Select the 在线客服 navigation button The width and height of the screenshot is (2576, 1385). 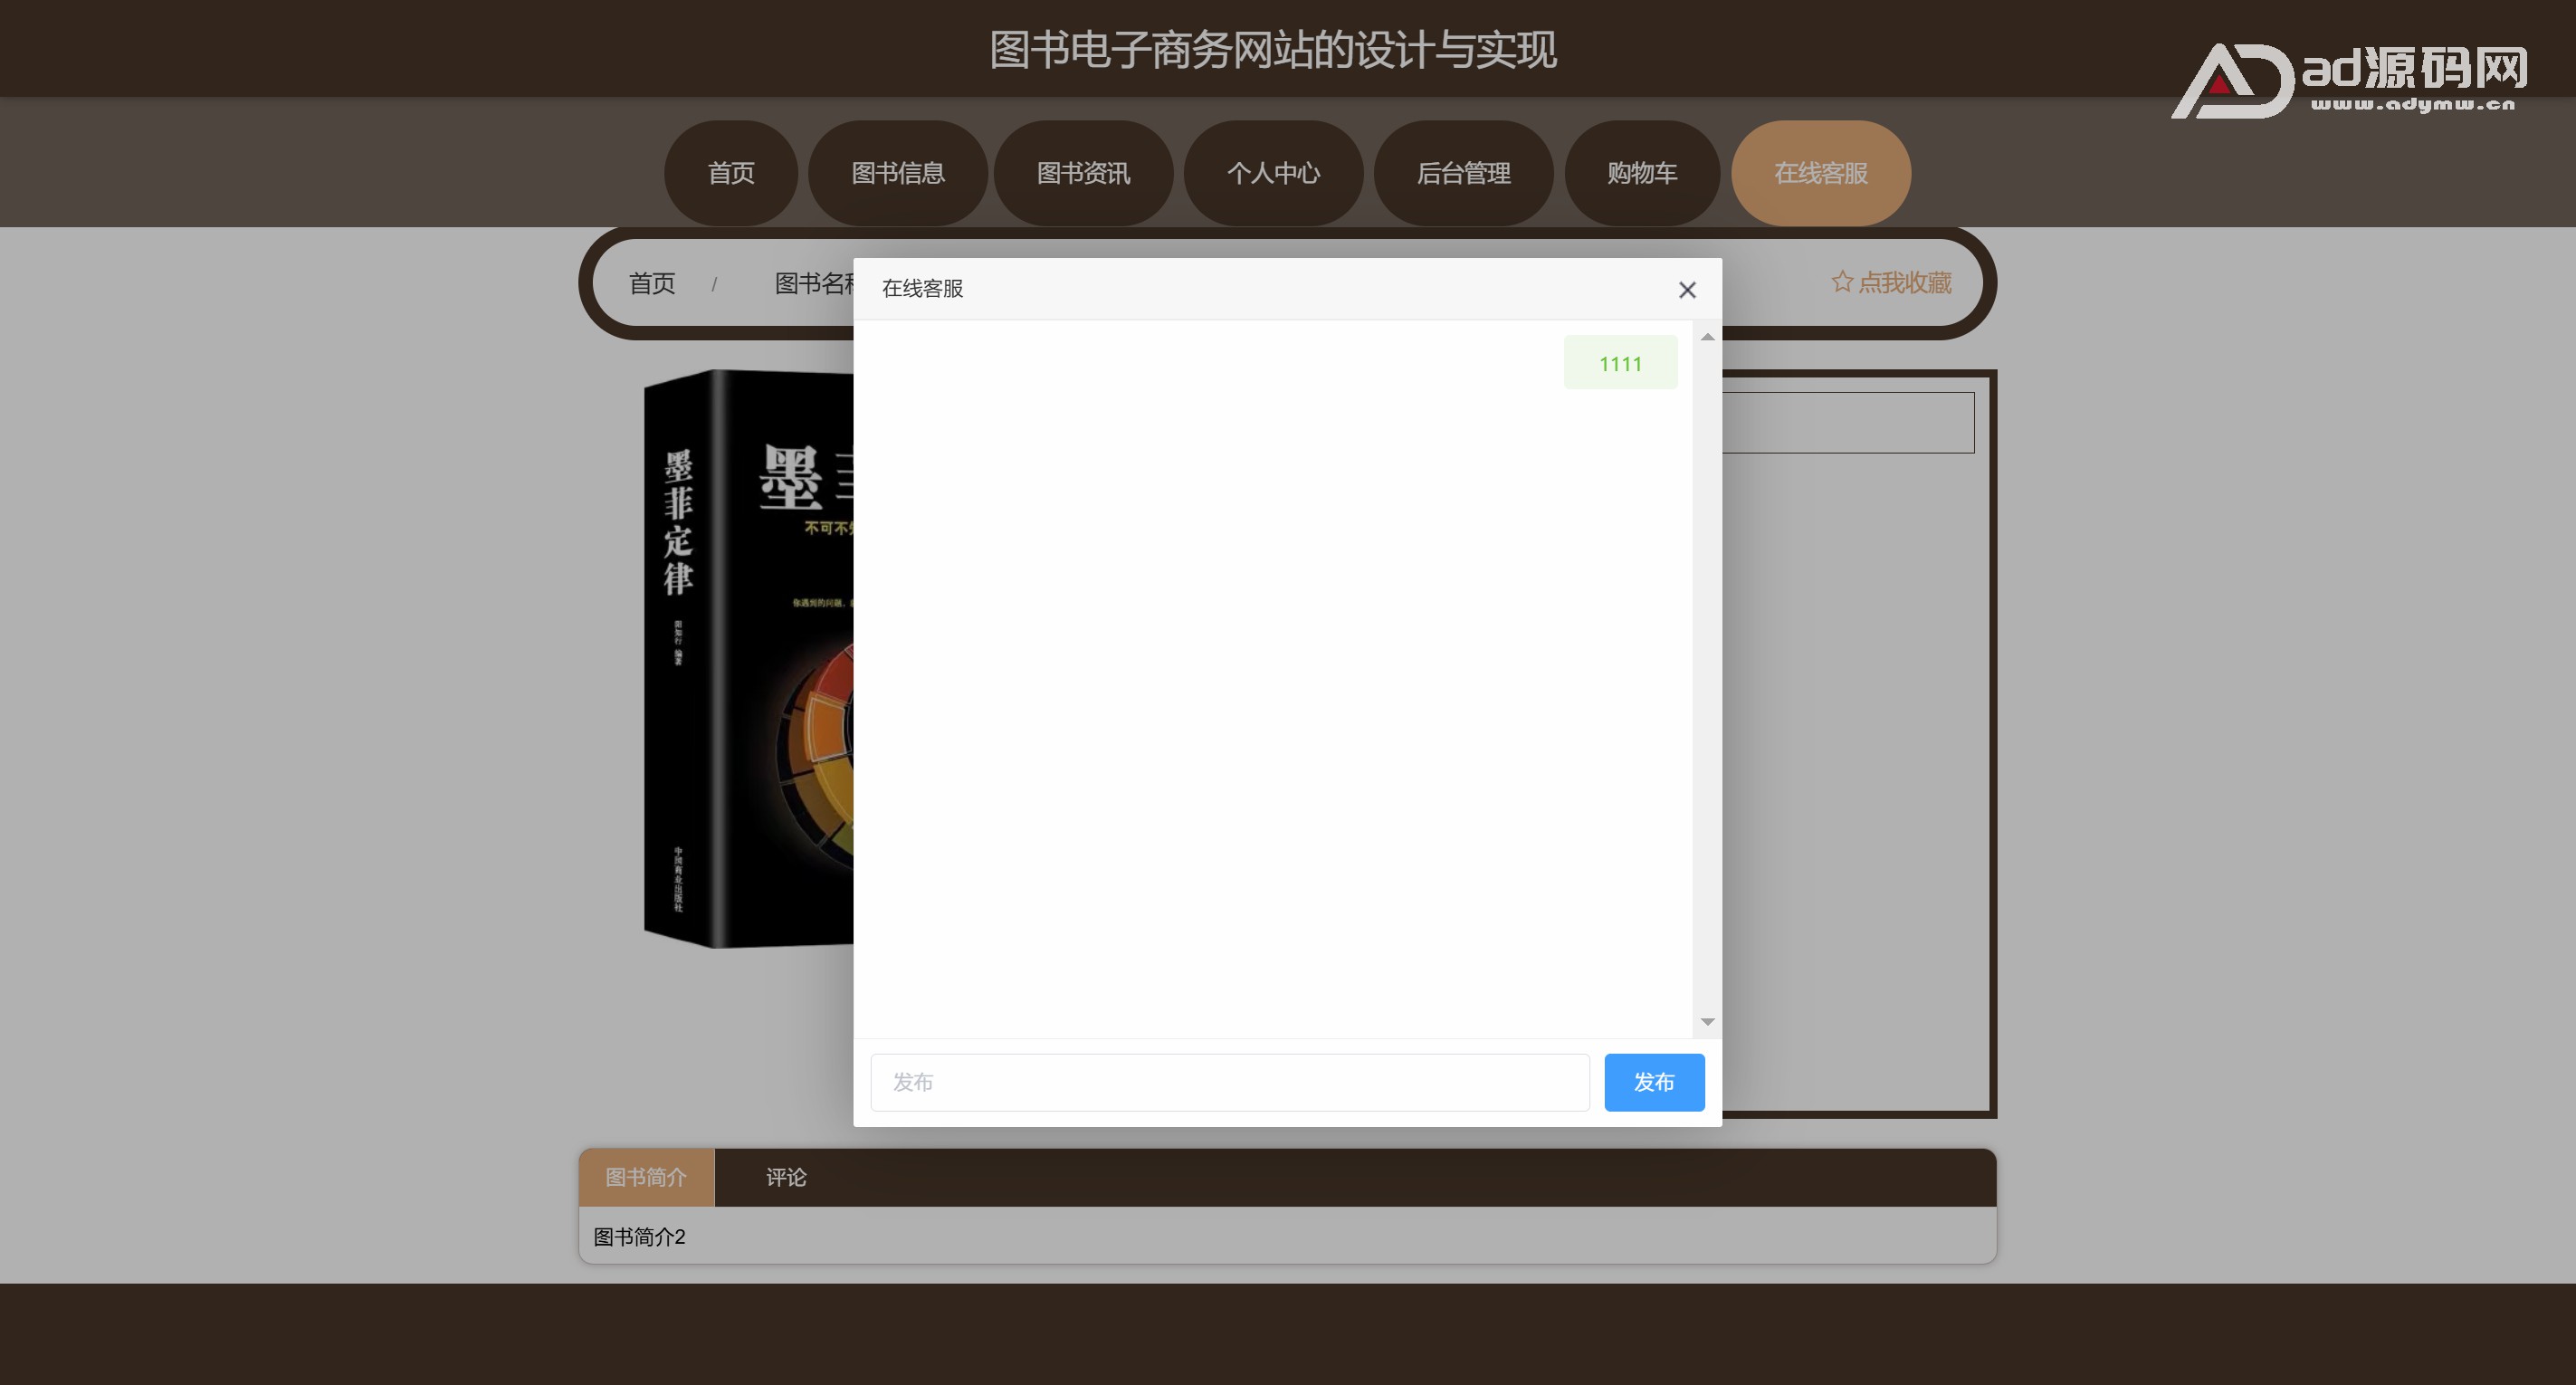click(1820, 173)
